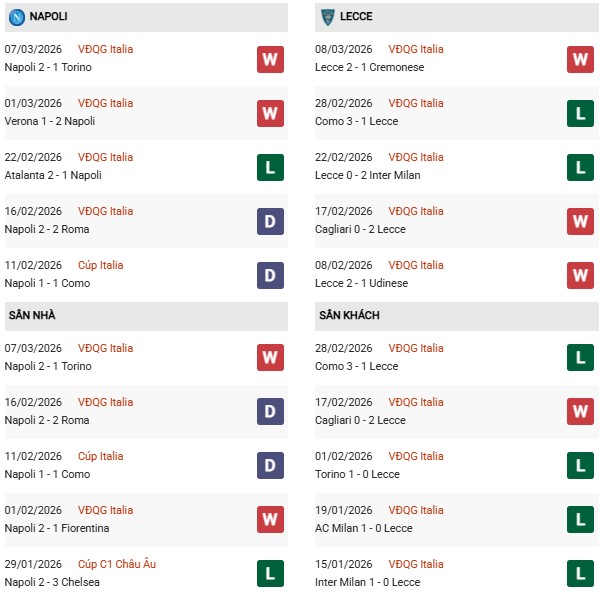Click W badge for Napoli 2-1 Torino in the top Napoli list
The width and height of the screenshot is (600, 596).
pyautogui.click(x=270, y=59)
